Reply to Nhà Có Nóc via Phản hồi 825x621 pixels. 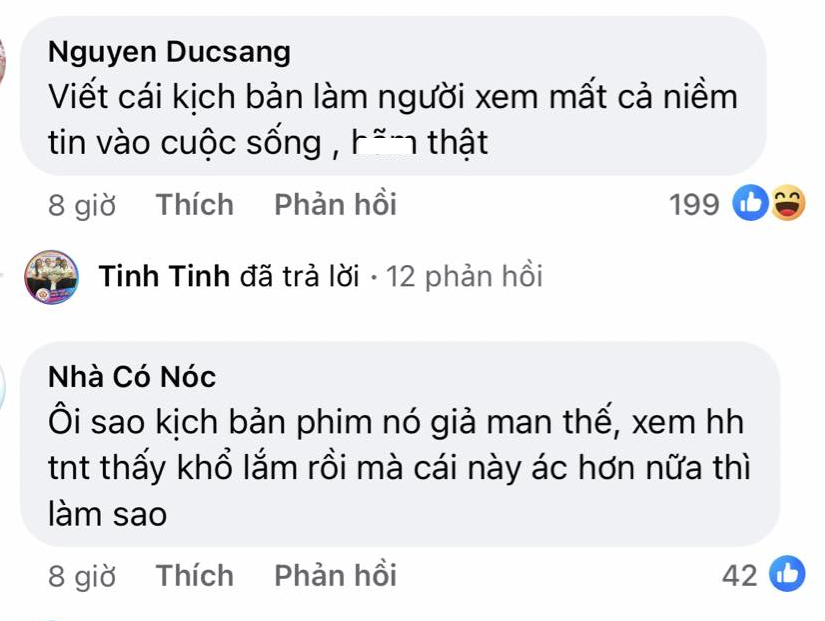(335, 576)
